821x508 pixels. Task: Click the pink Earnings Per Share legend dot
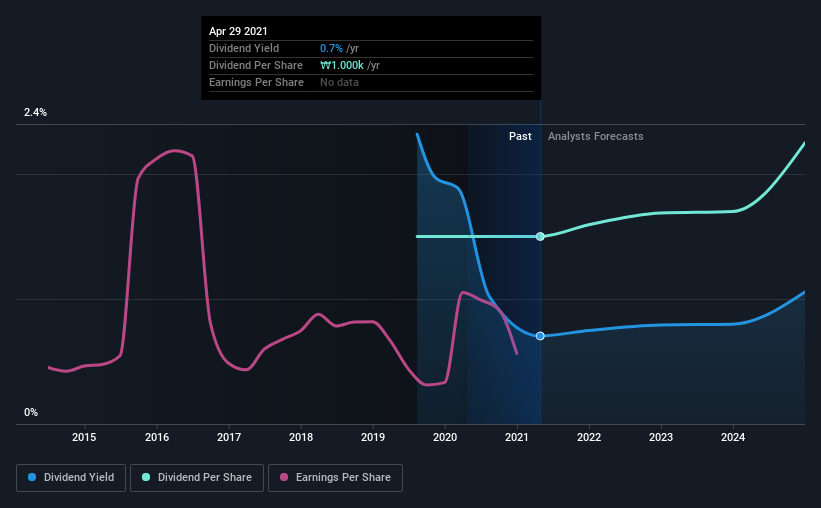(x=284, y=477)
